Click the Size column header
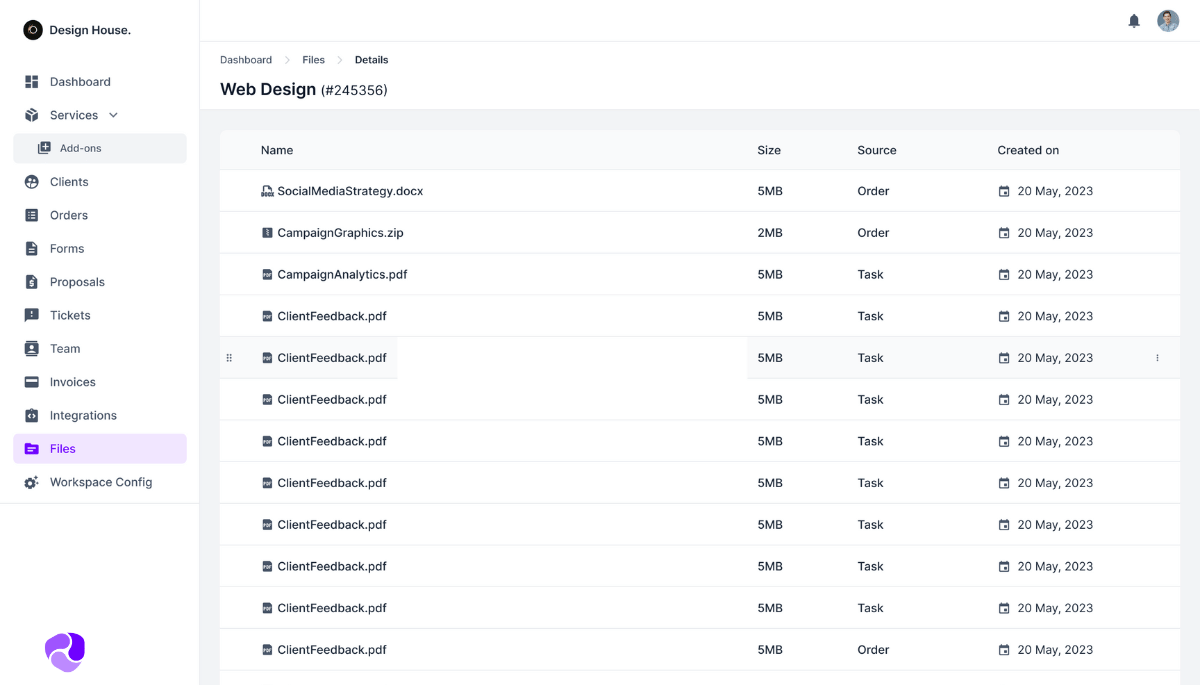Viewport: 1200px width, 685px height. coord(768,150)
